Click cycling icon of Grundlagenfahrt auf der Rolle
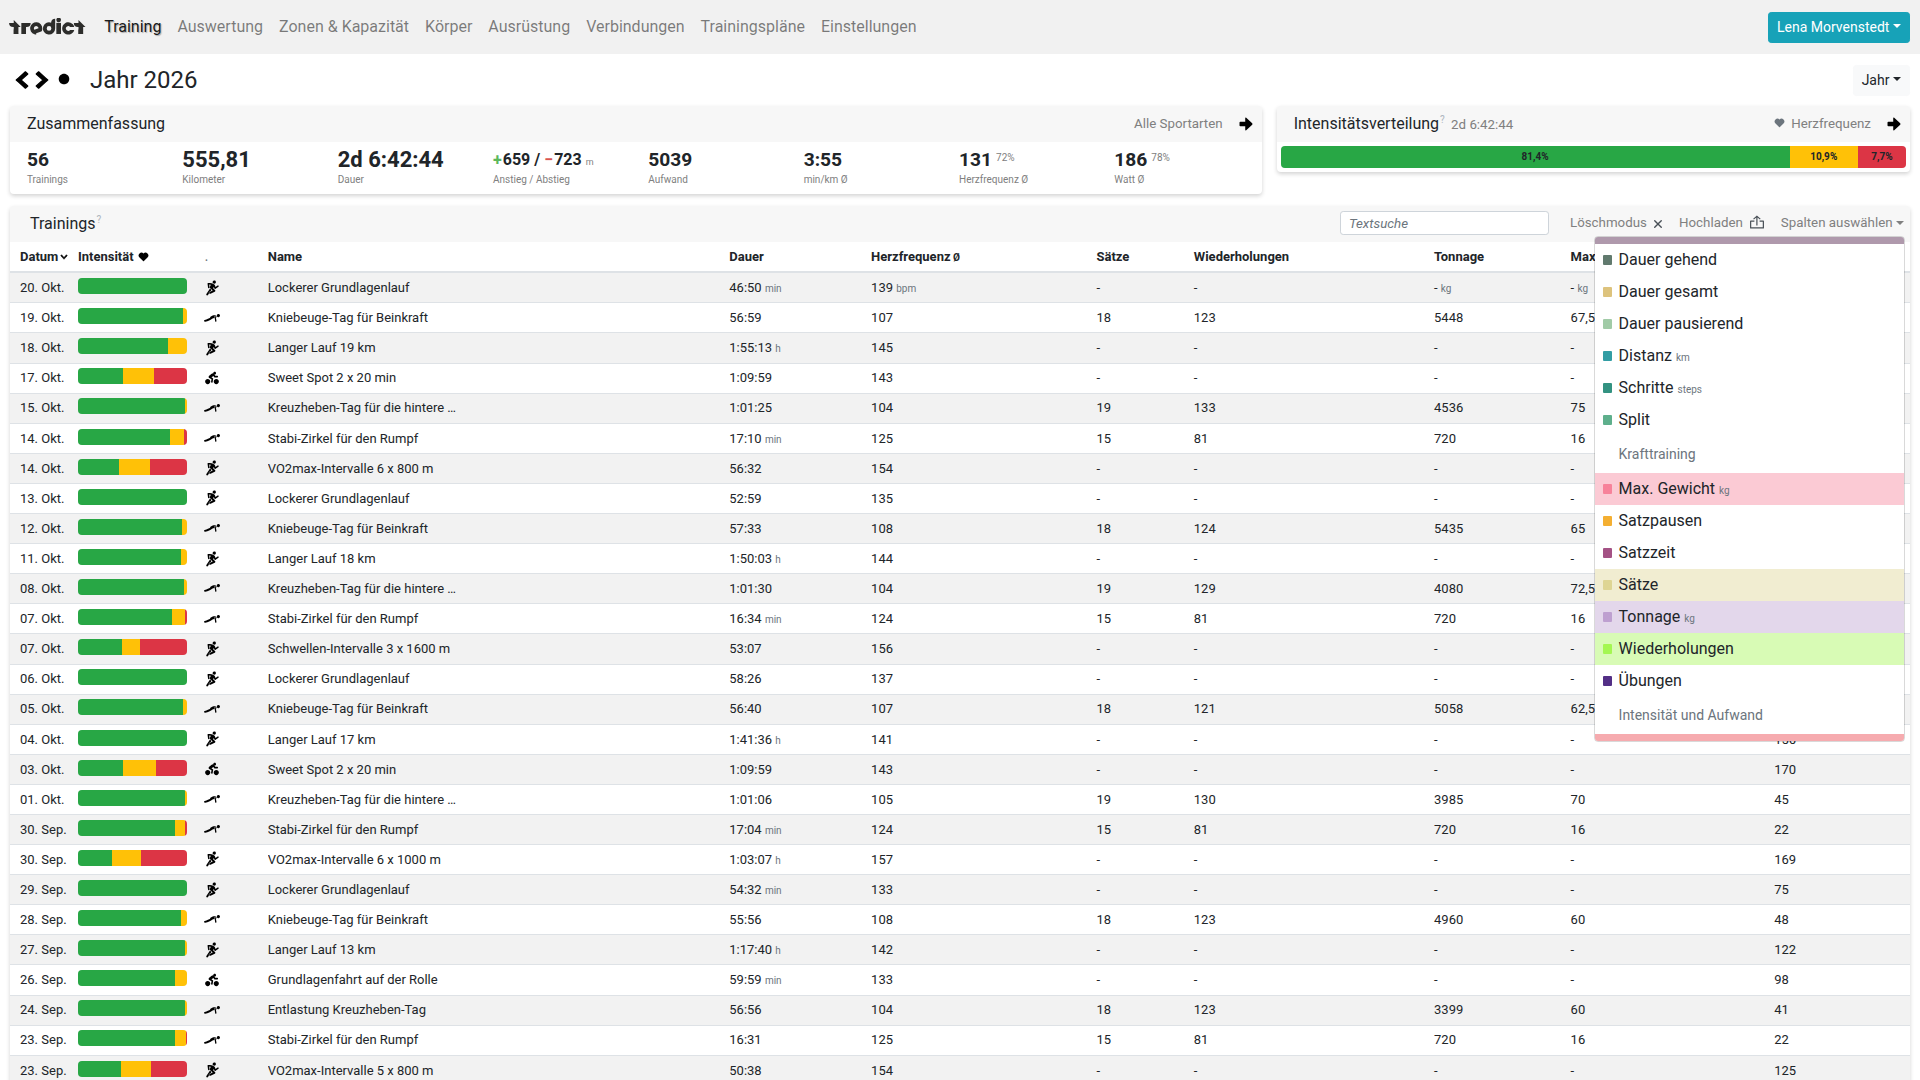1920x1080 pixels. 212,980
